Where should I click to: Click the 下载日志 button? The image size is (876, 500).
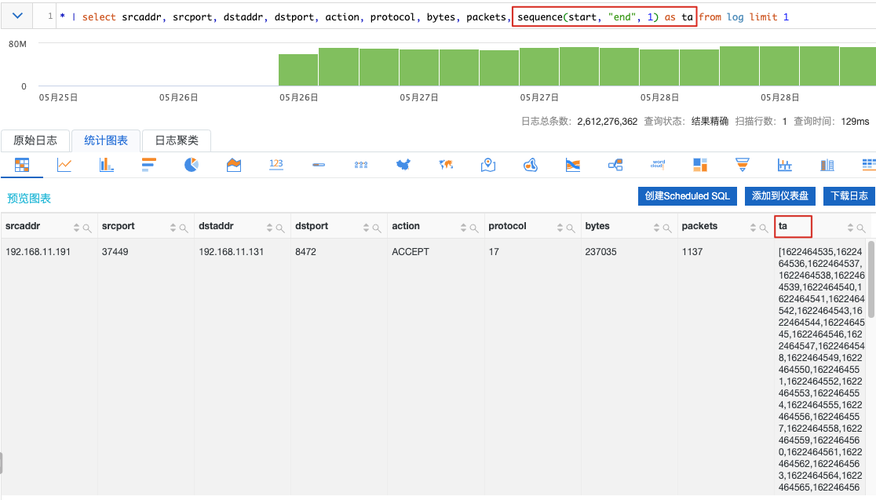849,196
